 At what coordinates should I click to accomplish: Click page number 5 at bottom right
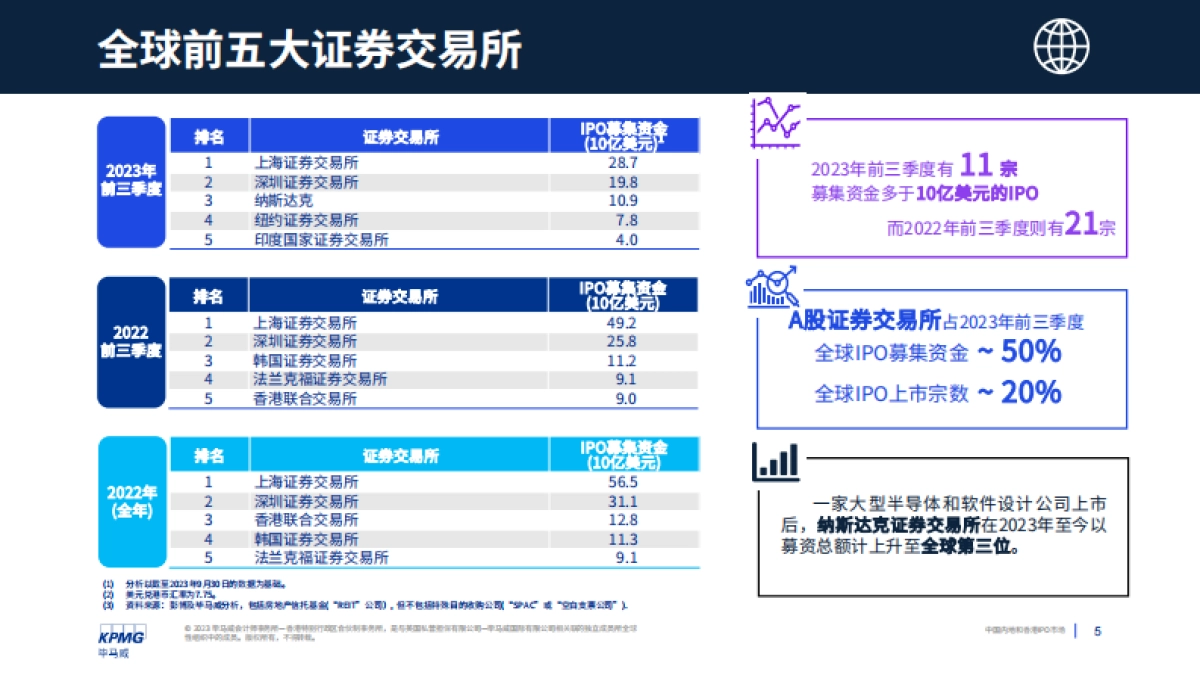[1097, 630]
